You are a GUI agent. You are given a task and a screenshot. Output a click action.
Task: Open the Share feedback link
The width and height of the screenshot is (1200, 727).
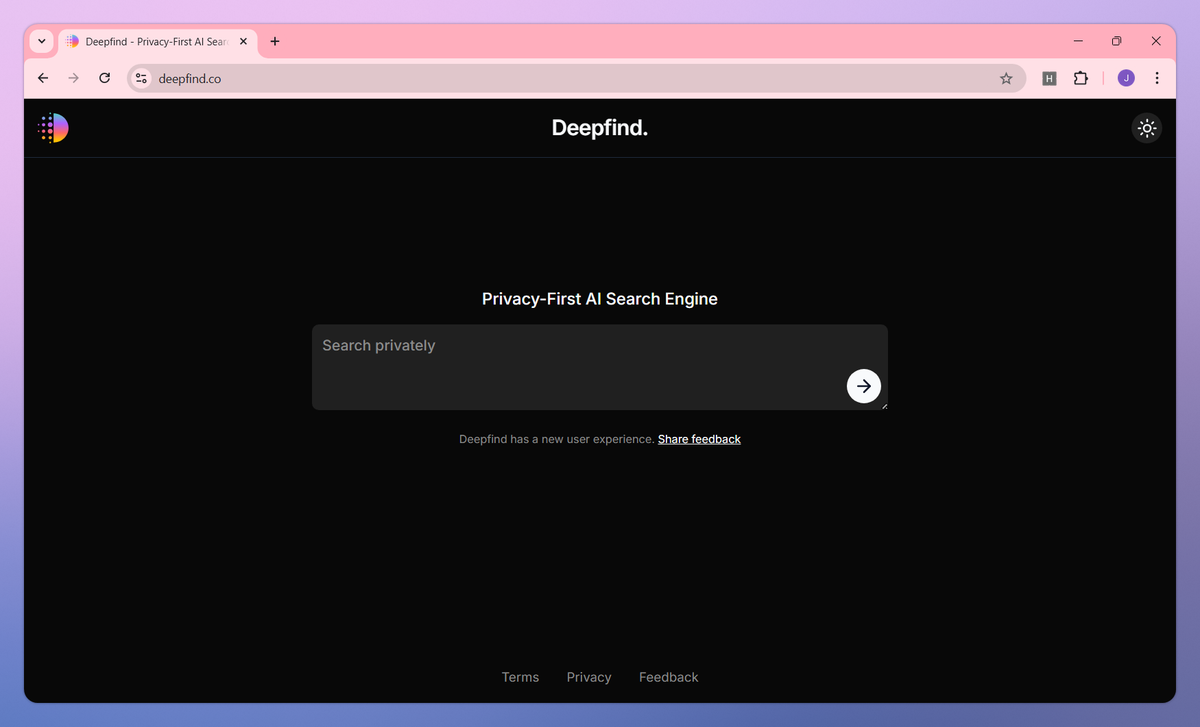click(699, 439)
